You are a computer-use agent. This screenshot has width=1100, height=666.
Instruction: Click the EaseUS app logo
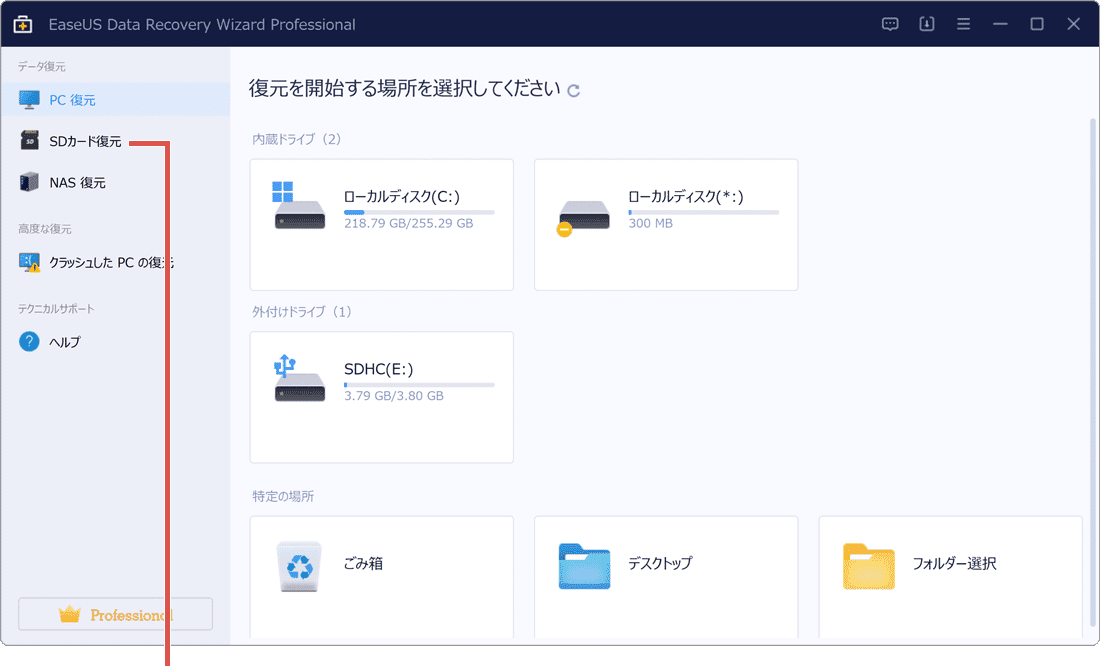coord(22,23)
